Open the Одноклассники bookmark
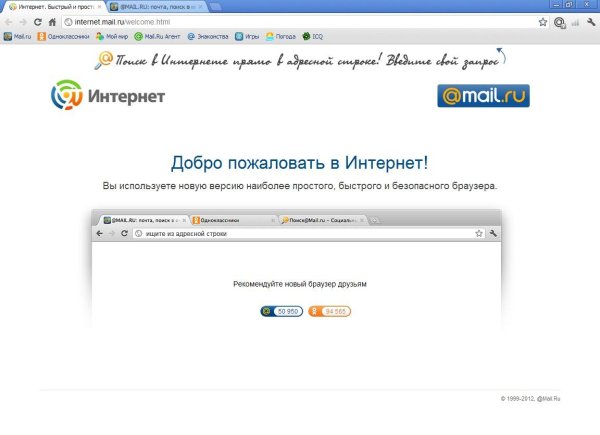600x435 pixels. click(x=63, y=36)
